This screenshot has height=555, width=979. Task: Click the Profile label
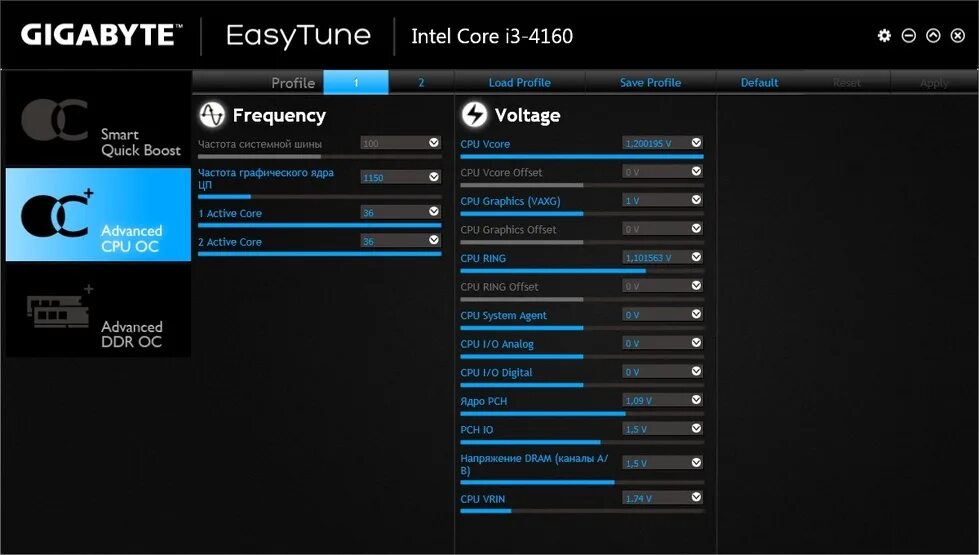coord(293,83)
